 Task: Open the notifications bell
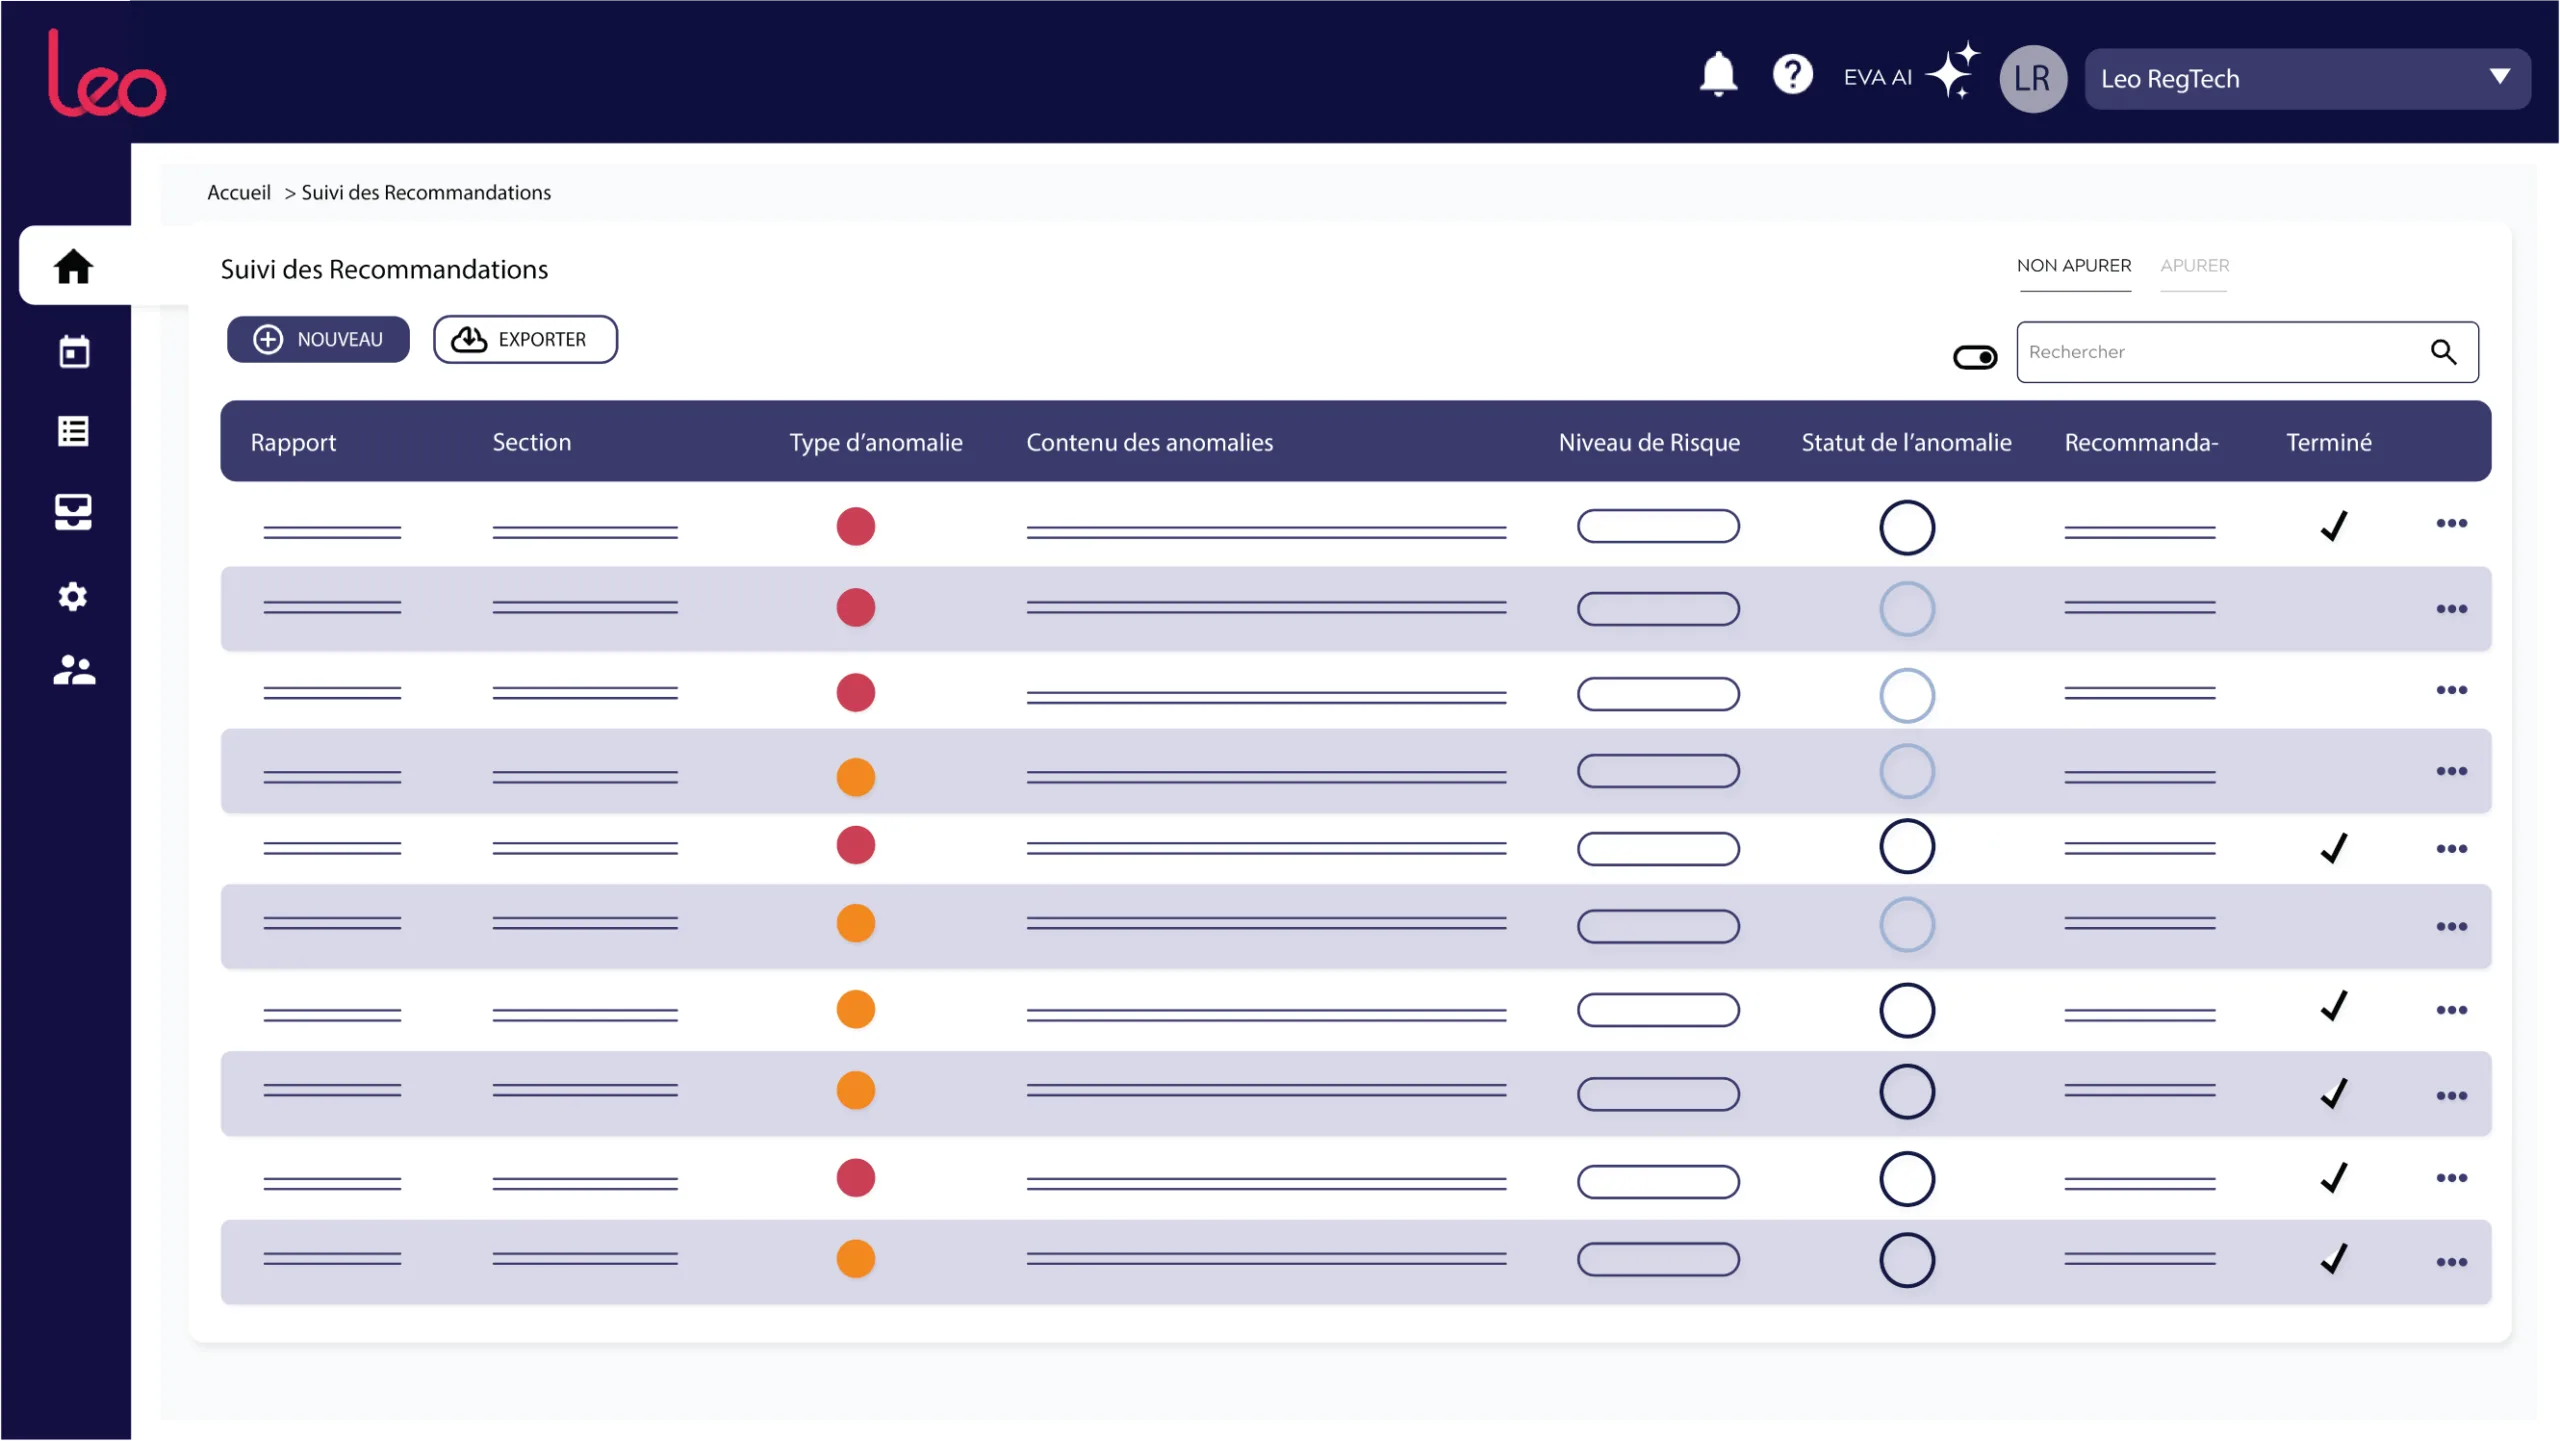point(1718,74)
